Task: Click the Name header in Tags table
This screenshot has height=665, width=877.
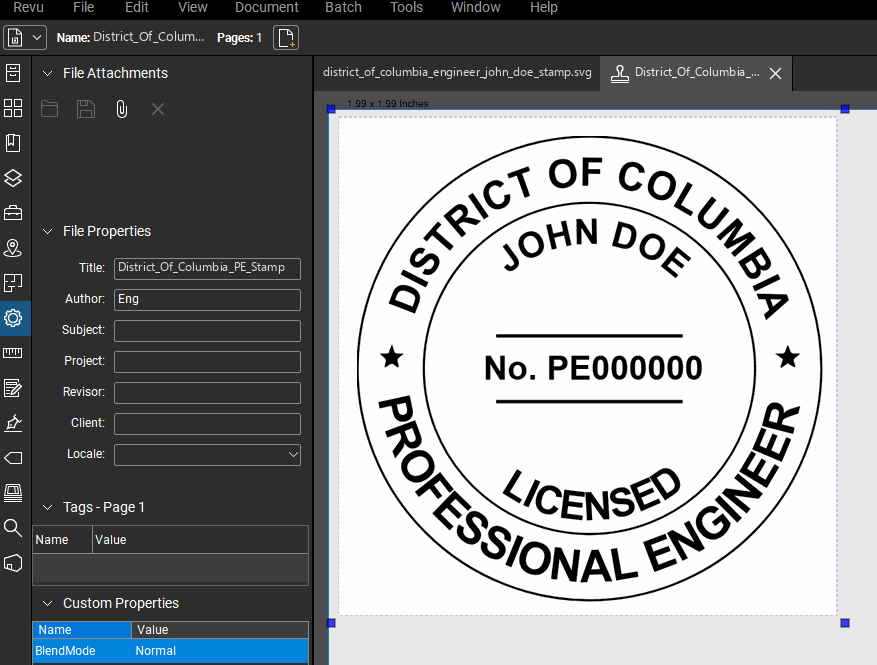Action: tap(62, 540)
